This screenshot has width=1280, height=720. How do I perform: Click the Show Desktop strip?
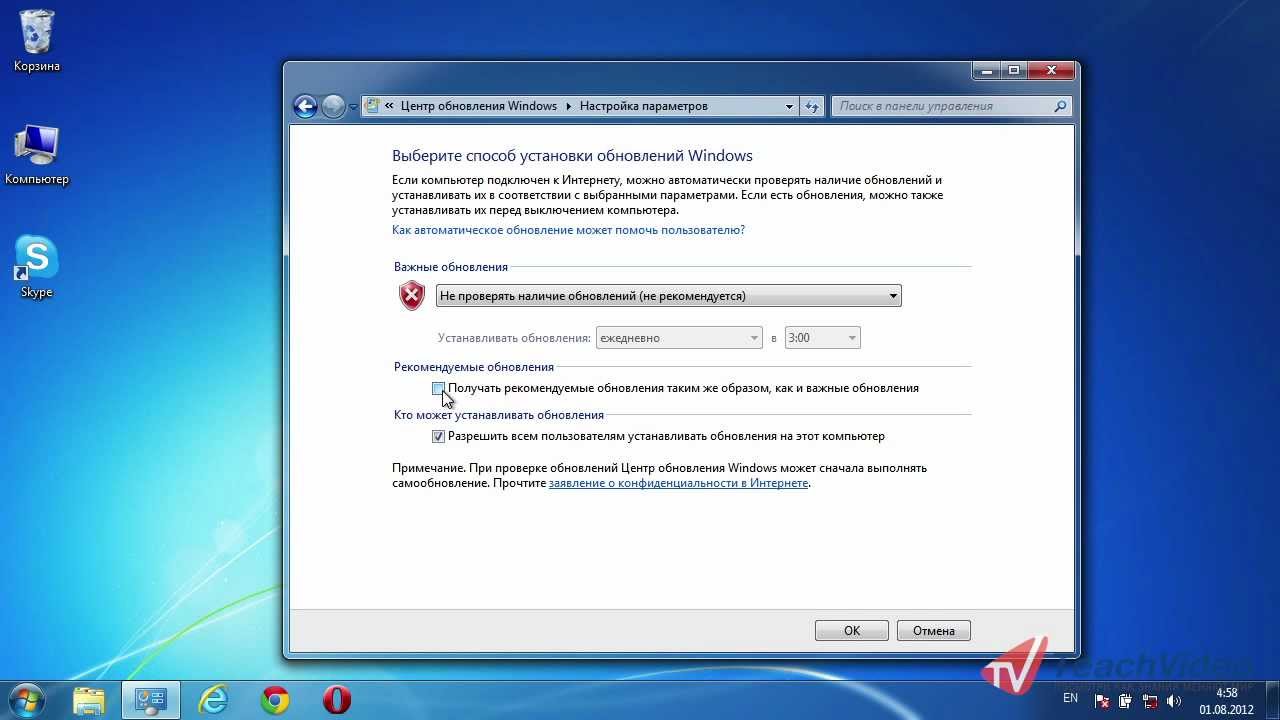tap(1272, 700)
